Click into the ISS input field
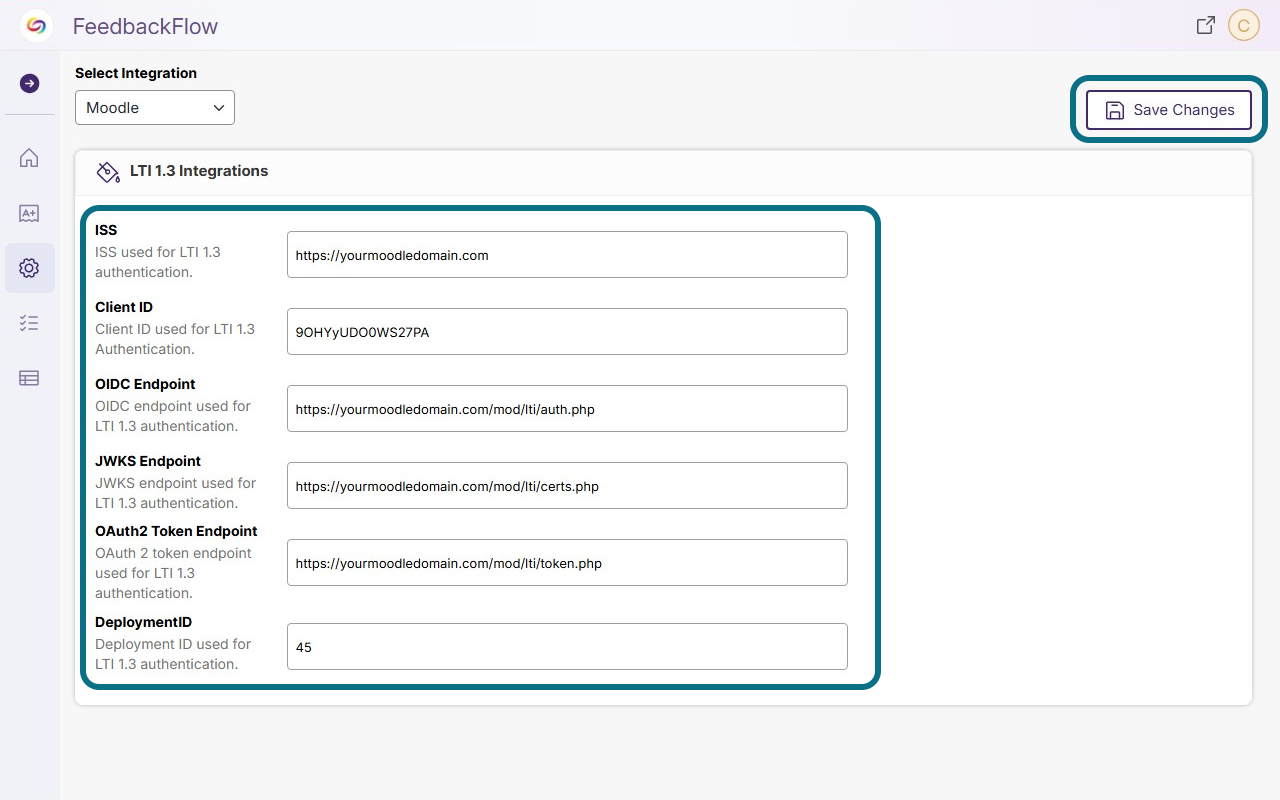 [567, 255]
